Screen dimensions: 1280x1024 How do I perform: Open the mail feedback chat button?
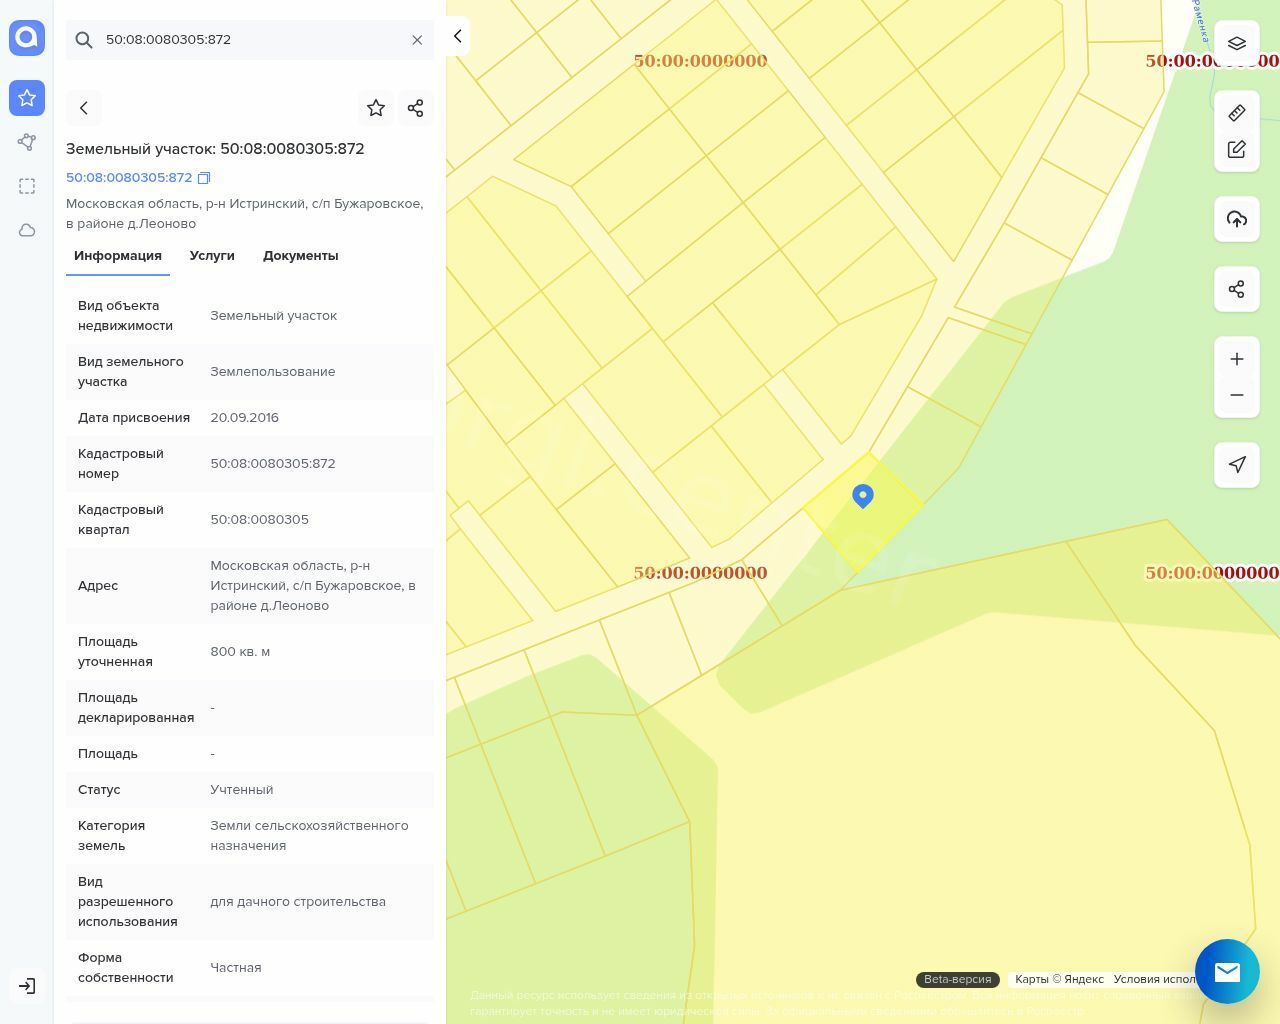point(1227,971)
